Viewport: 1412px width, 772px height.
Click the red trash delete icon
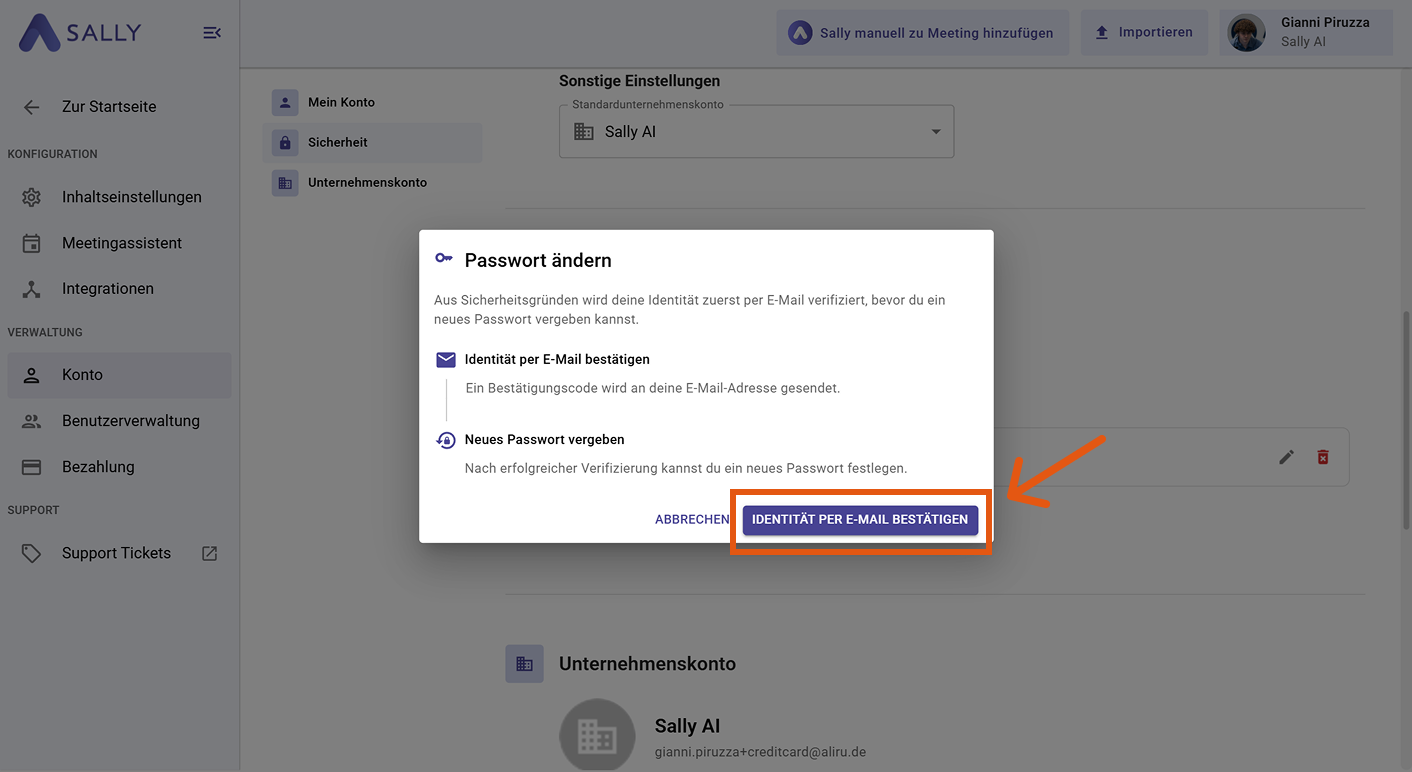[x=1323, y=457]
